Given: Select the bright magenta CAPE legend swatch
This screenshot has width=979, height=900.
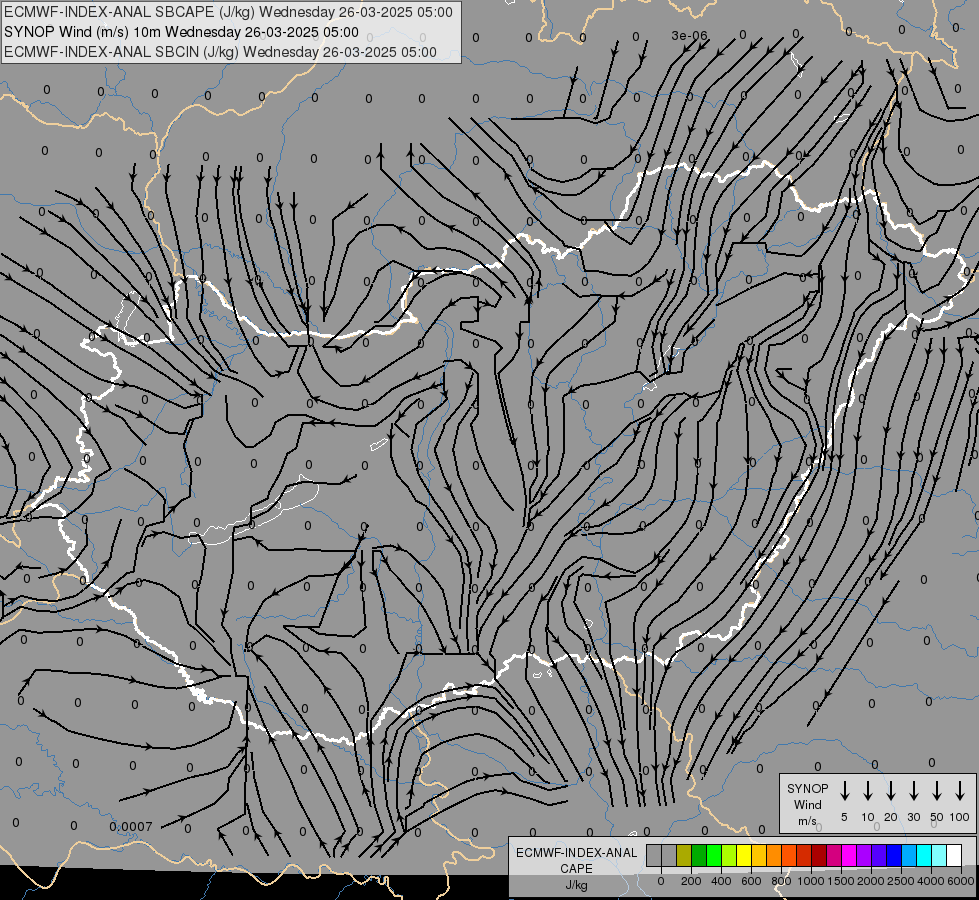Looking at the screenshot, I should point(849,855).
